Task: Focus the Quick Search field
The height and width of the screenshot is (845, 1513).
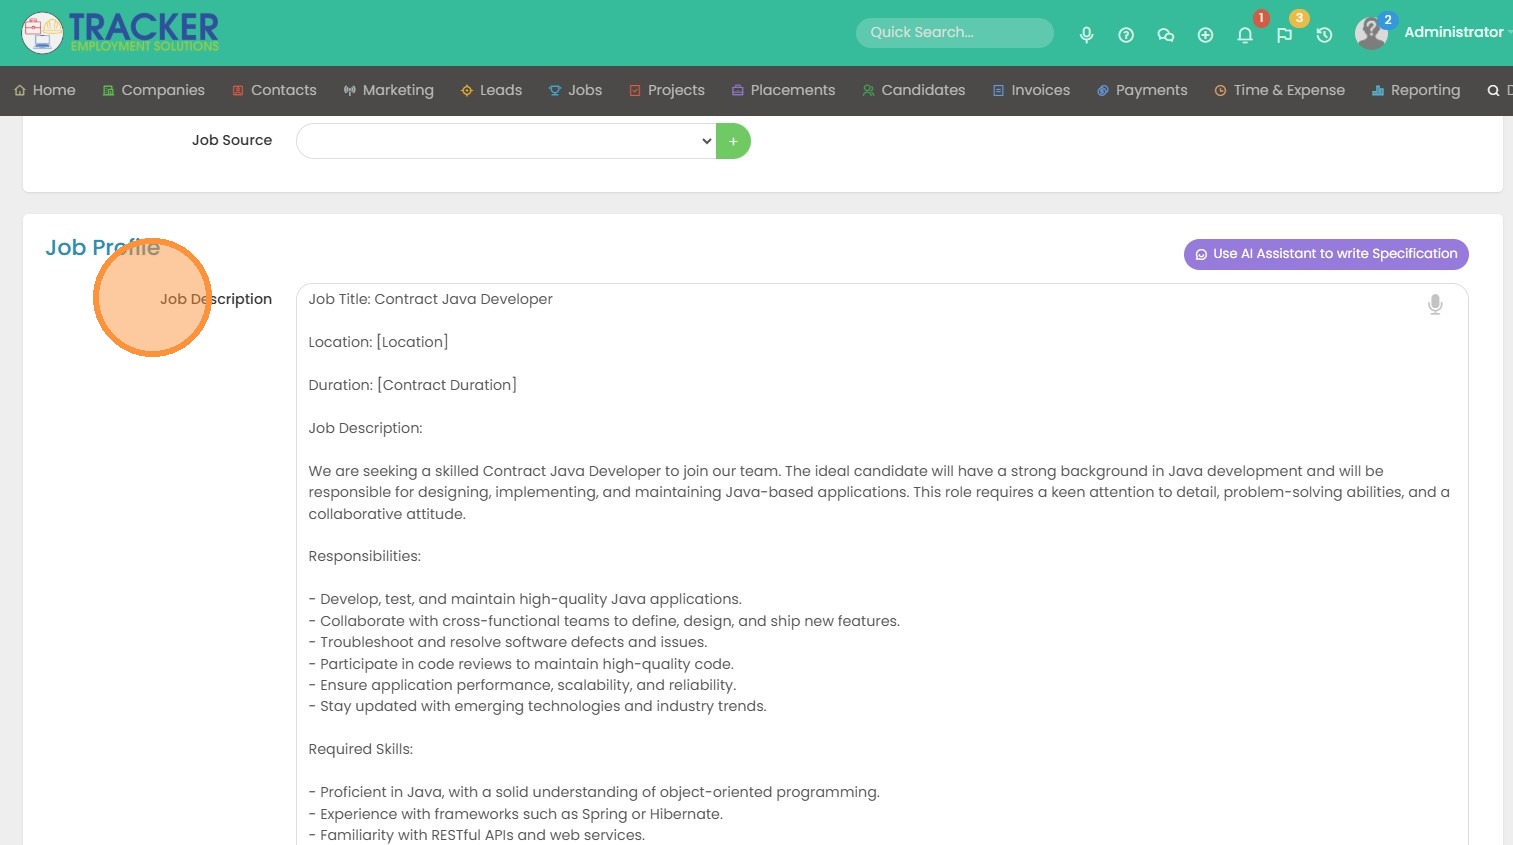Action: [954, 32]
